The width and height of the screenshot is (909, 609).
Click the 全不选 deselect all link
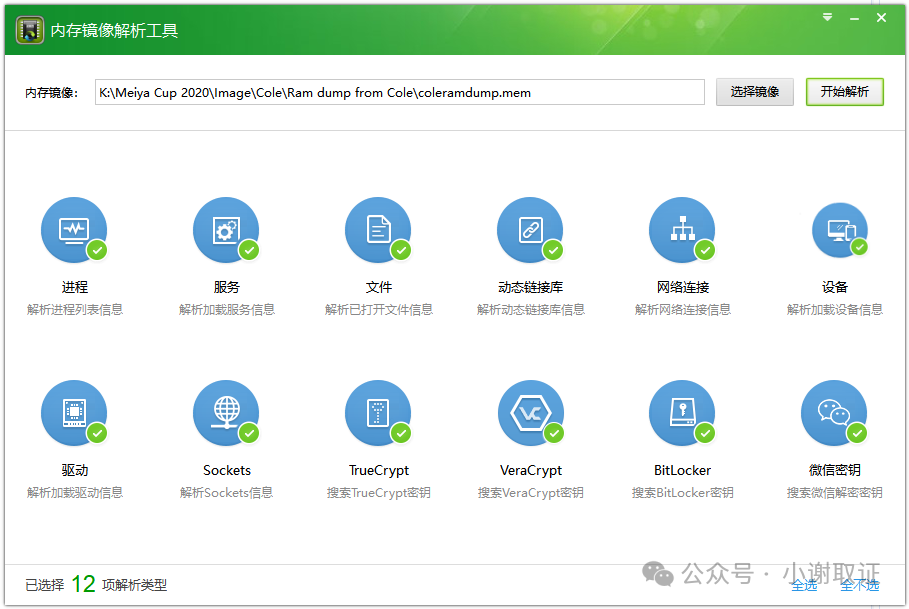pyautogui.click(x=860, y=585)
